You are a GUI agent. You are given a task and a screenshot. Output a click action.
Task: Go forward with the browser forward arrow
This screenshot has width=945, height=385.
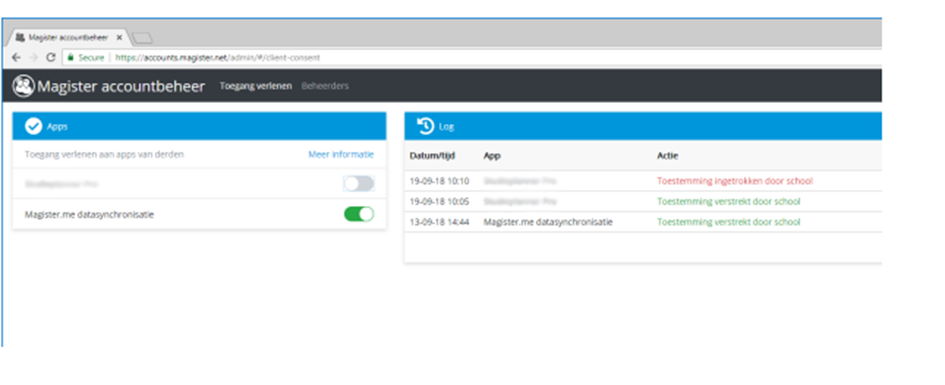(x=34, y=57)
